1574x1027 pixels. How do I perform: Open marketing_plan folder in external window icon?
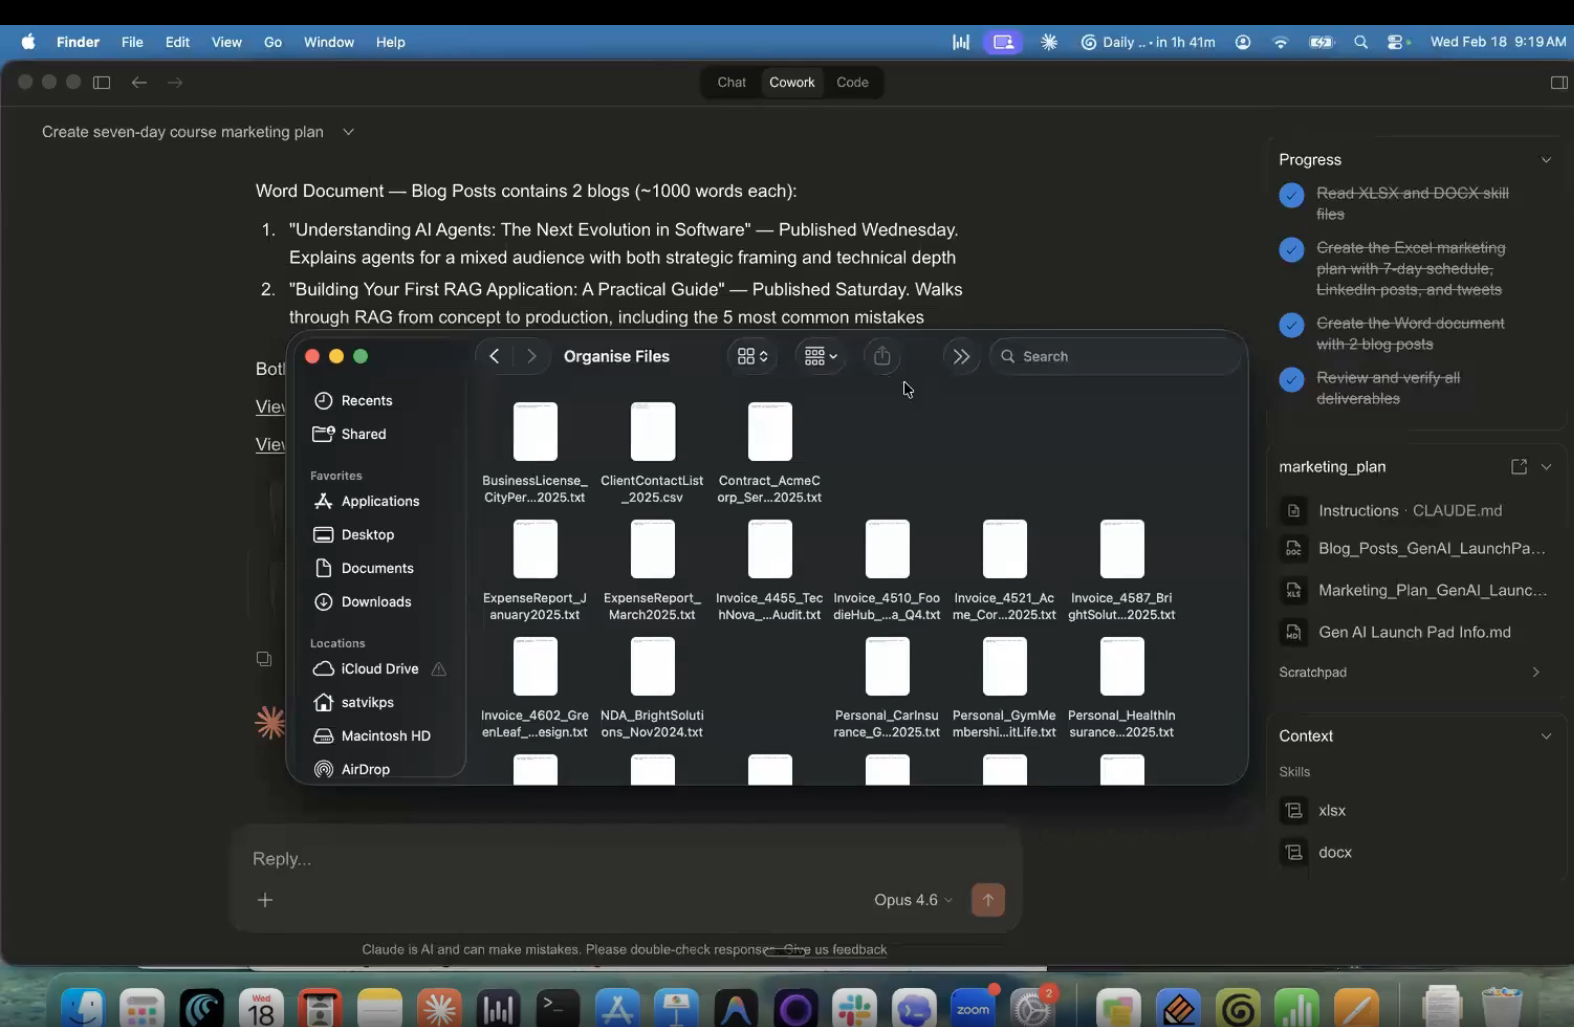tap(1518, 467)
